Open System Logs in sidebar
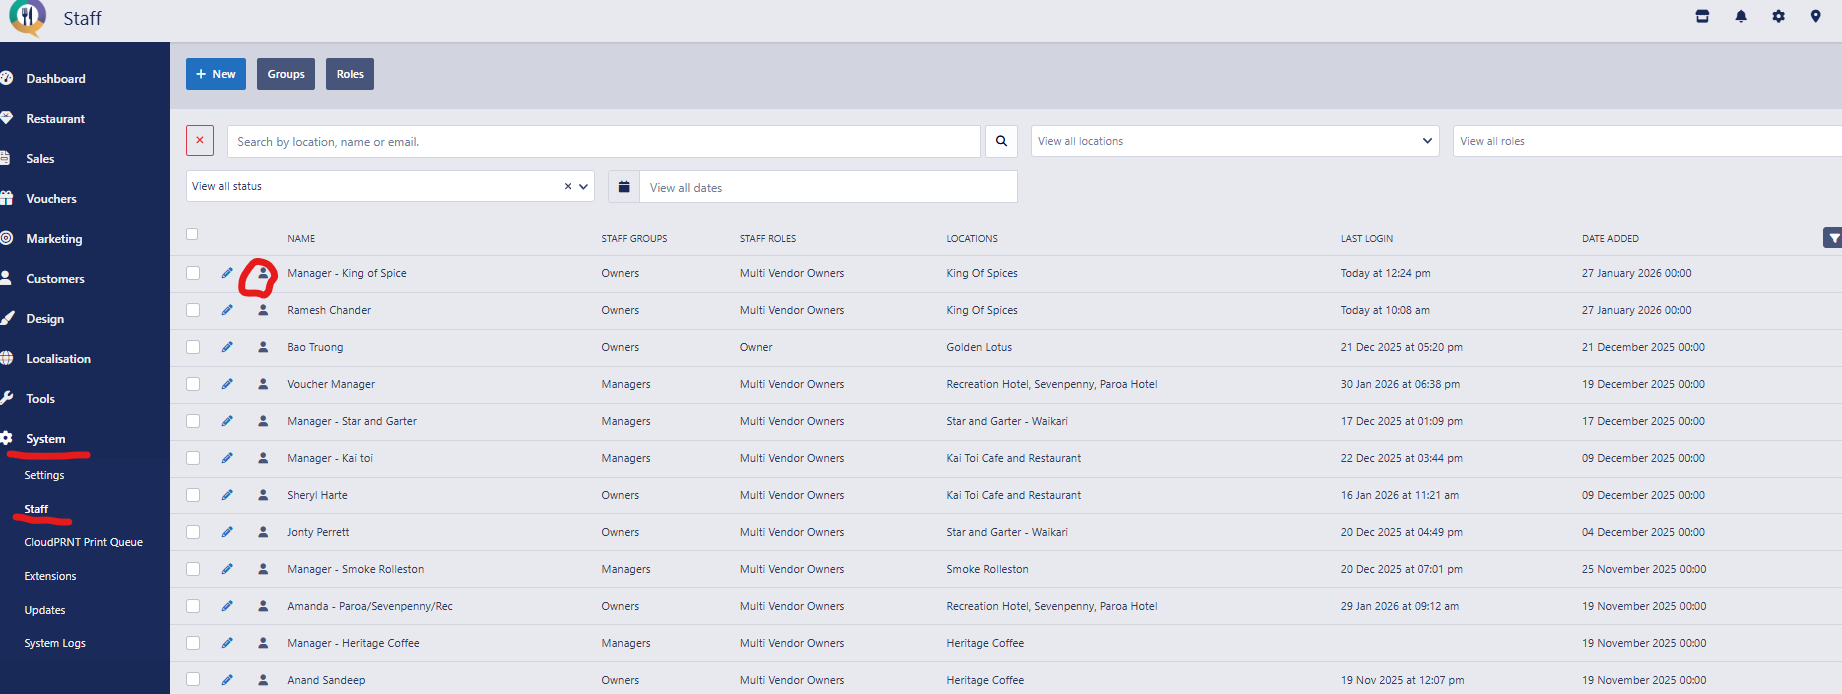The image size is (1842, 694). pyautogui.click(x=55, y=643)
